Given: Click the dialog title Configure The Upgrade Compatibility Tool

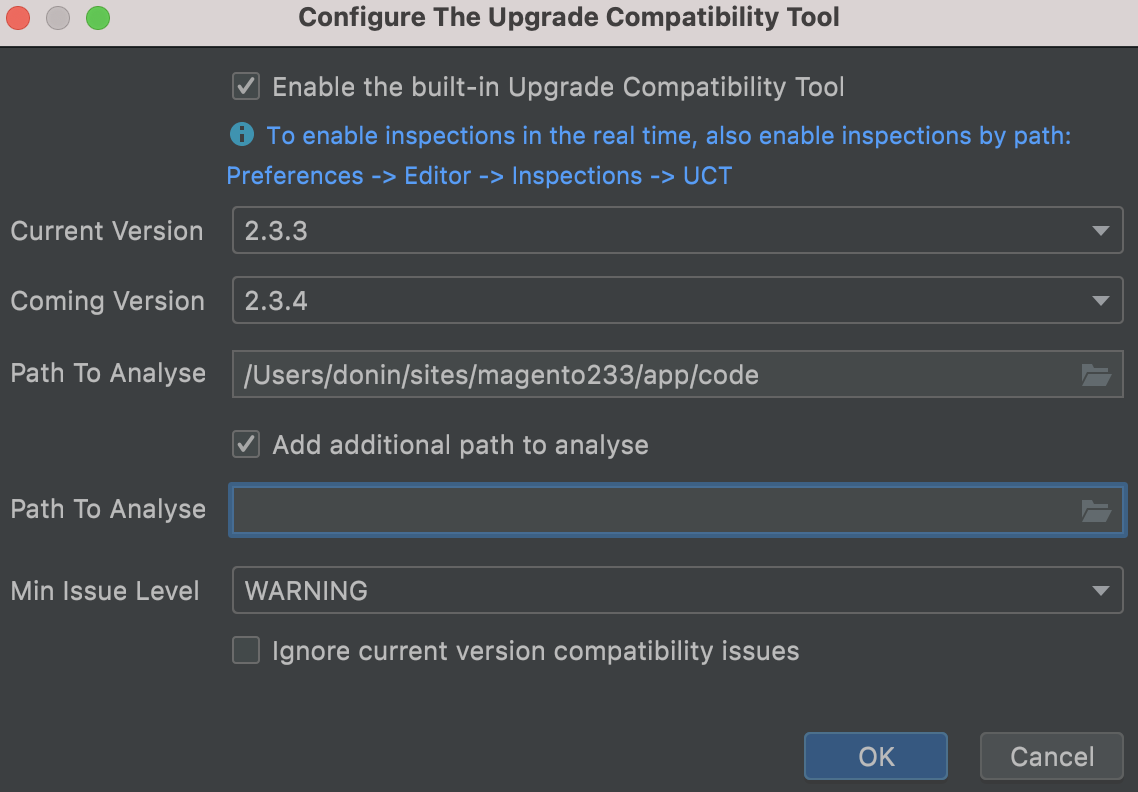Looking at the screenshot, I should (x=569, y=17).
